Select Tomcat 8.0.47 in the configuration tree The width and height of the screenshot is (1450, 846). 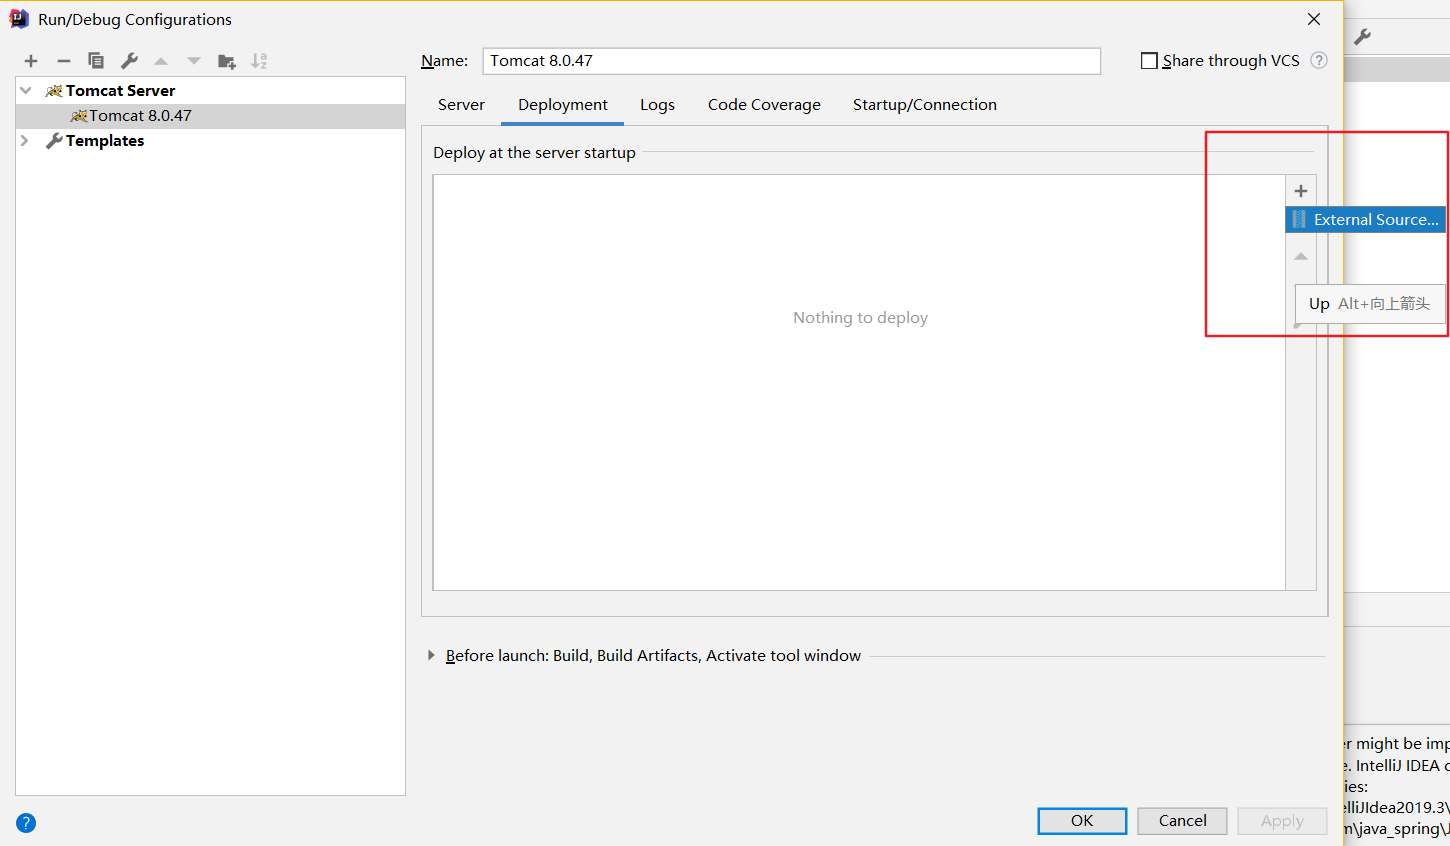pyautogui.click(x=211, y=116)
